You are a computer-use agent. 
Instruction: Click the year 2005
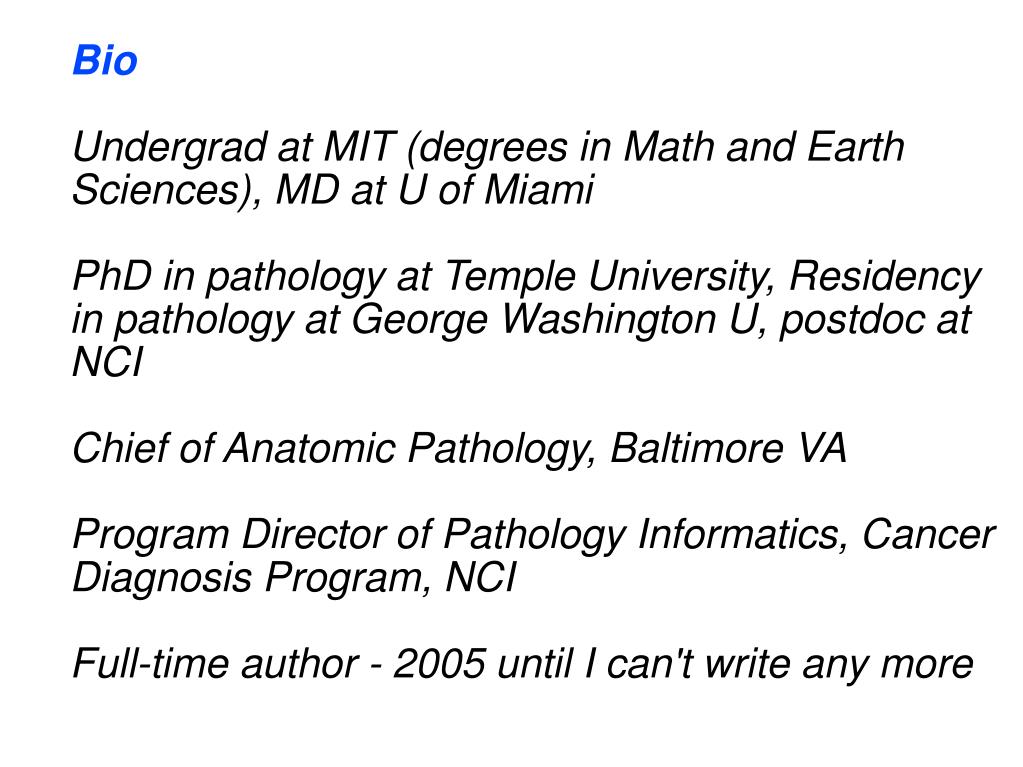(439, 664)
